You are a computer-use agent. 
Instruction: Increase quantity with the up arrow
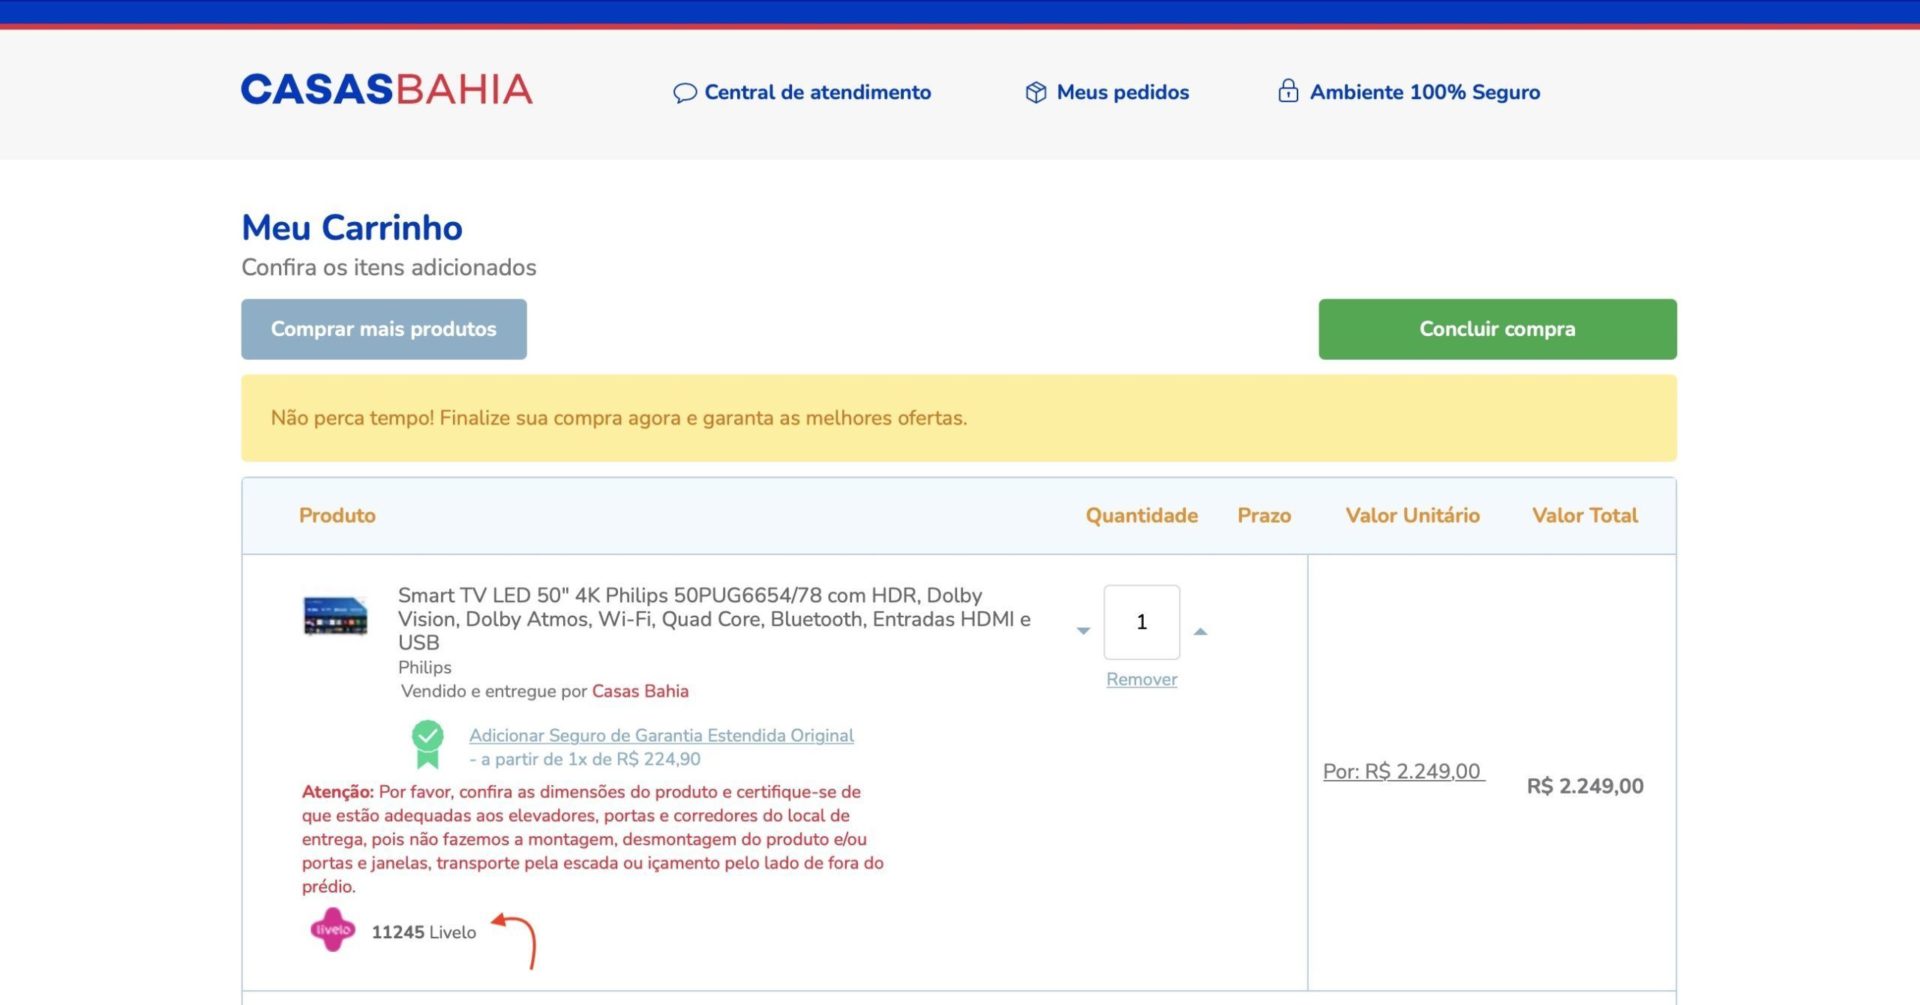click(1201, 631)
